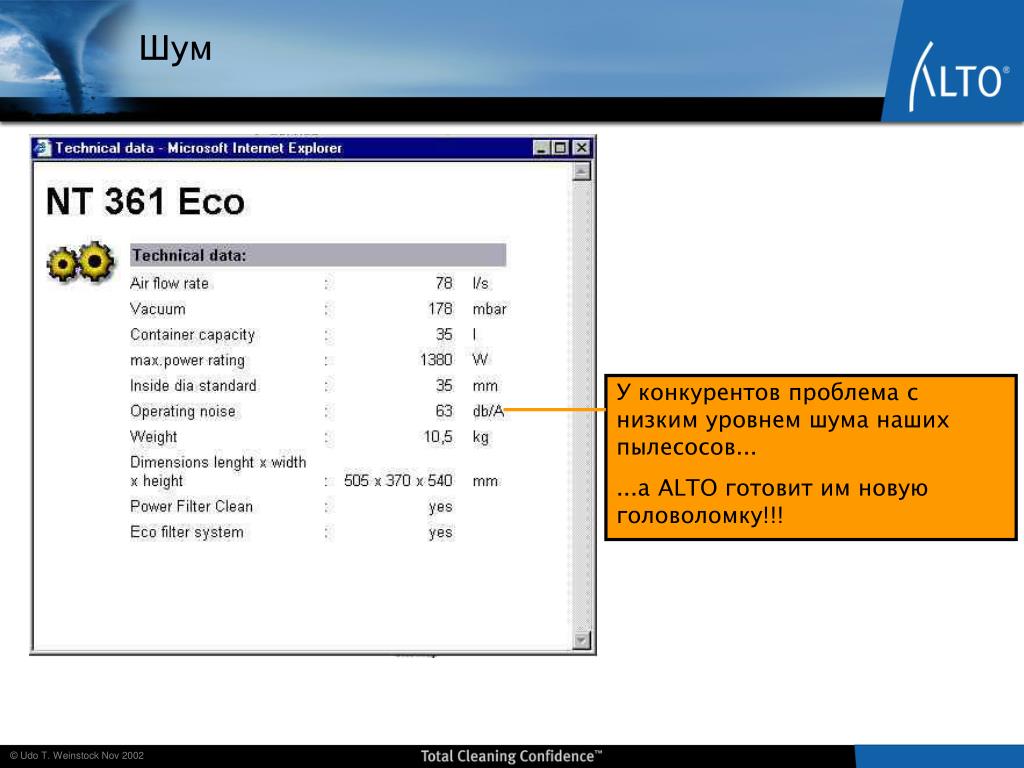
Task: Click the Vacuum value 178
Action: pos(440,309)
